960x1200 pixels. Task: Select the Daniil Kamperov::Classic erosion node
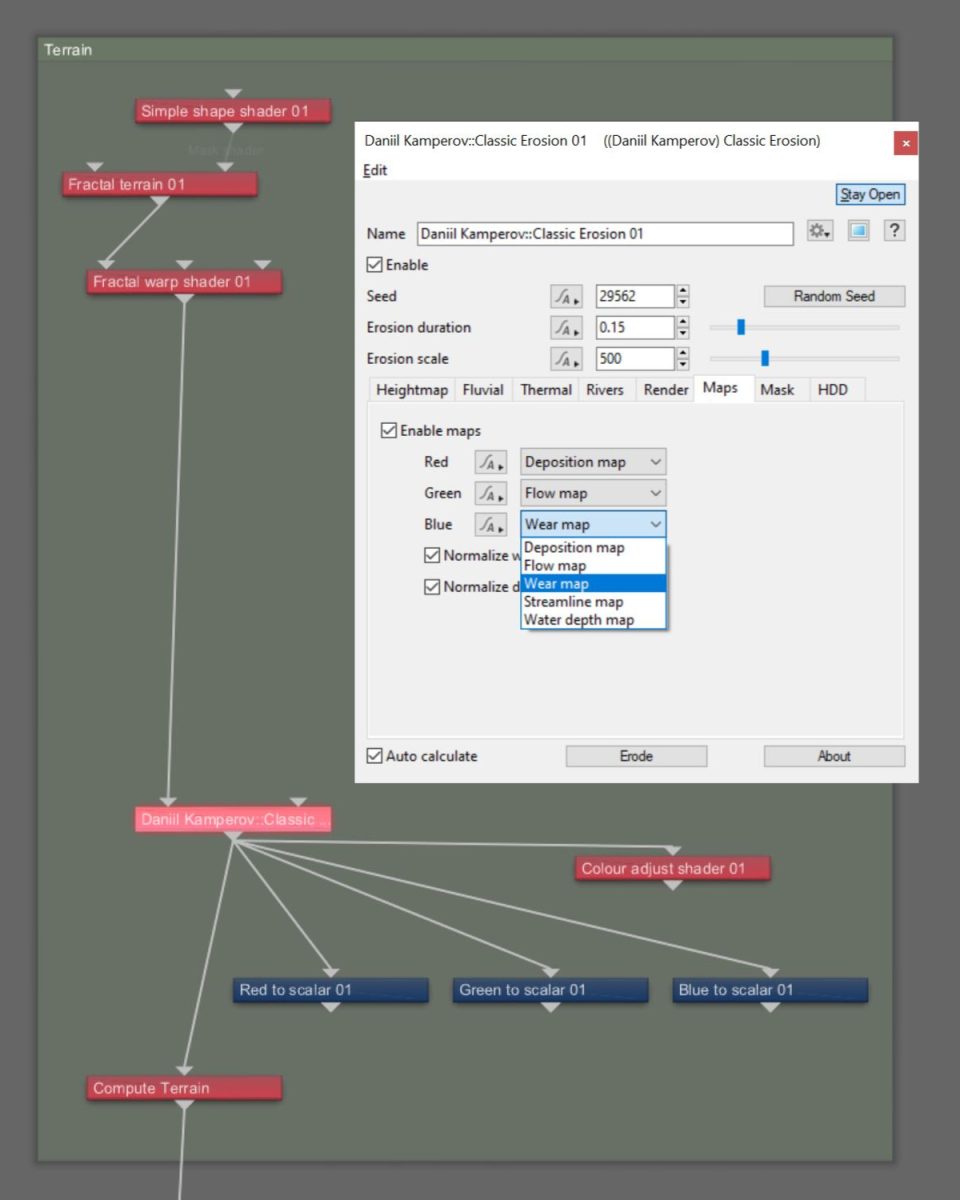[x=233, y=820]
